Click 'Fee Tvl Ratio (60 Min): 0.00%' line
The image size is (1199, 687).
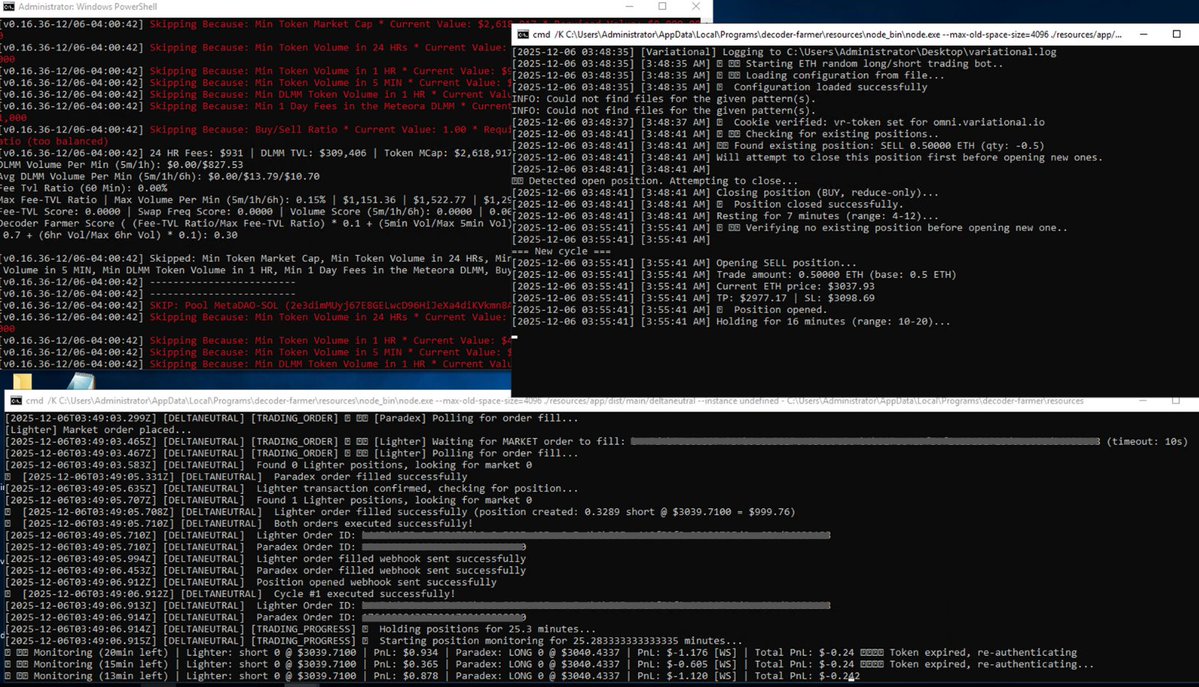click(x=83, y=188)
